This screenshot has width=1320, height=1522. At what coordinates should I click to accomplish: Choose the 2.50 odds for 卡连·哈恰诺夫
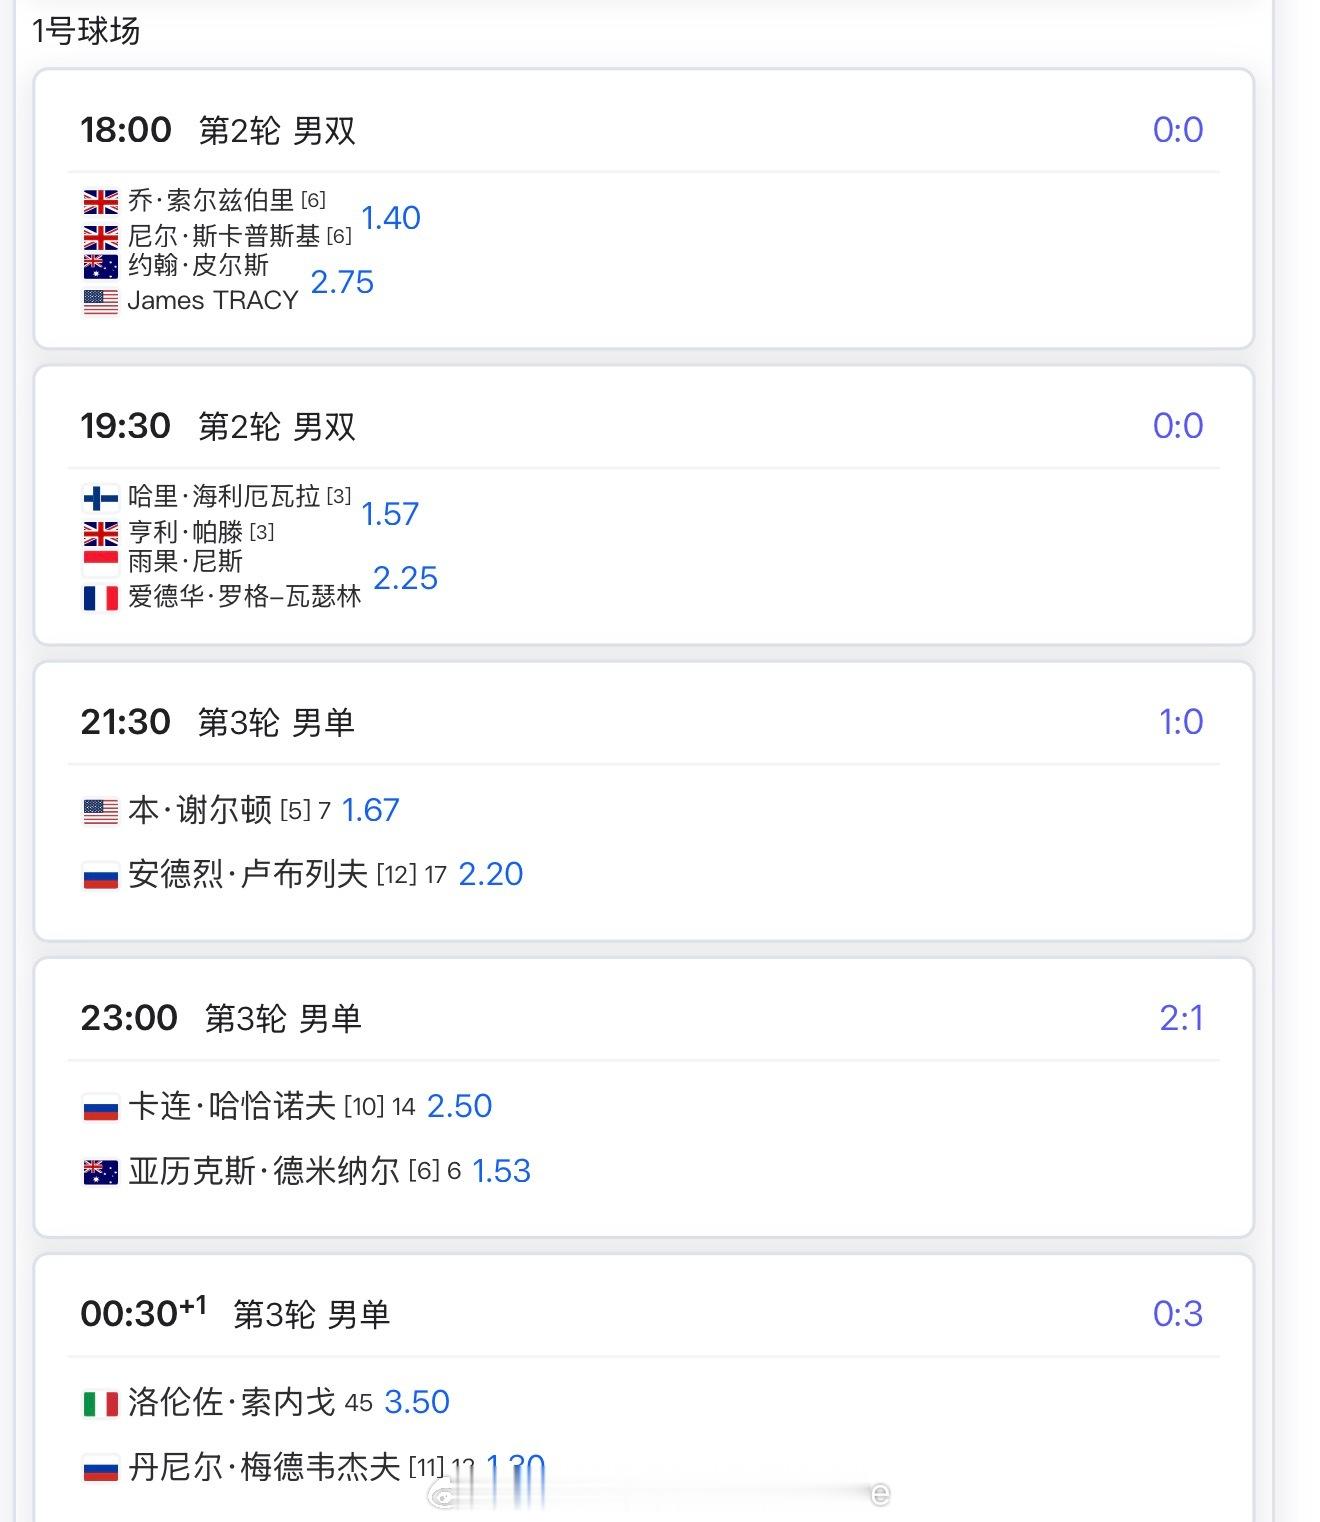tap(459, 1106)
